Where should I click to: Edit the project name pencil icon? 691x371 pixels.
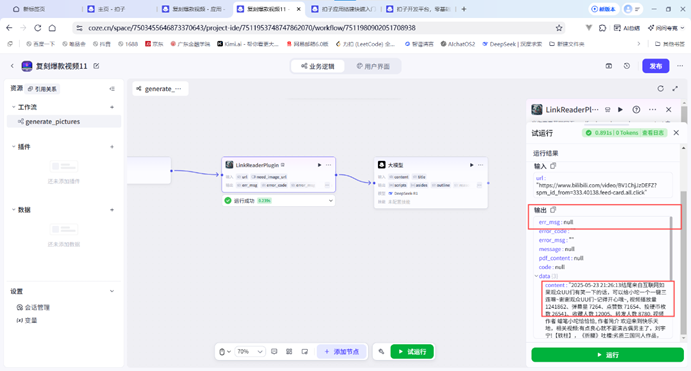coord(96,66)
